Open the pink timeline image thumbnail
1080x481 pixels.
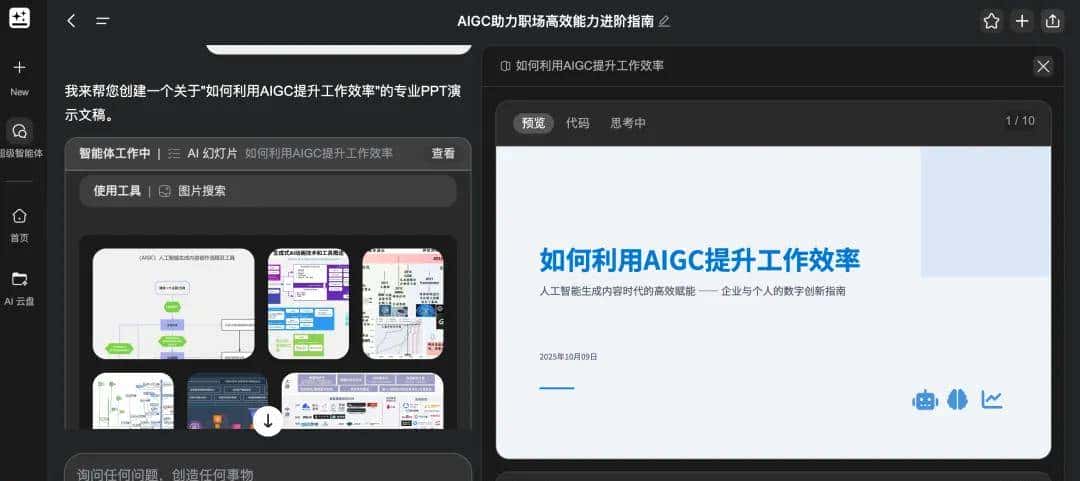click(x=403, y=304)
